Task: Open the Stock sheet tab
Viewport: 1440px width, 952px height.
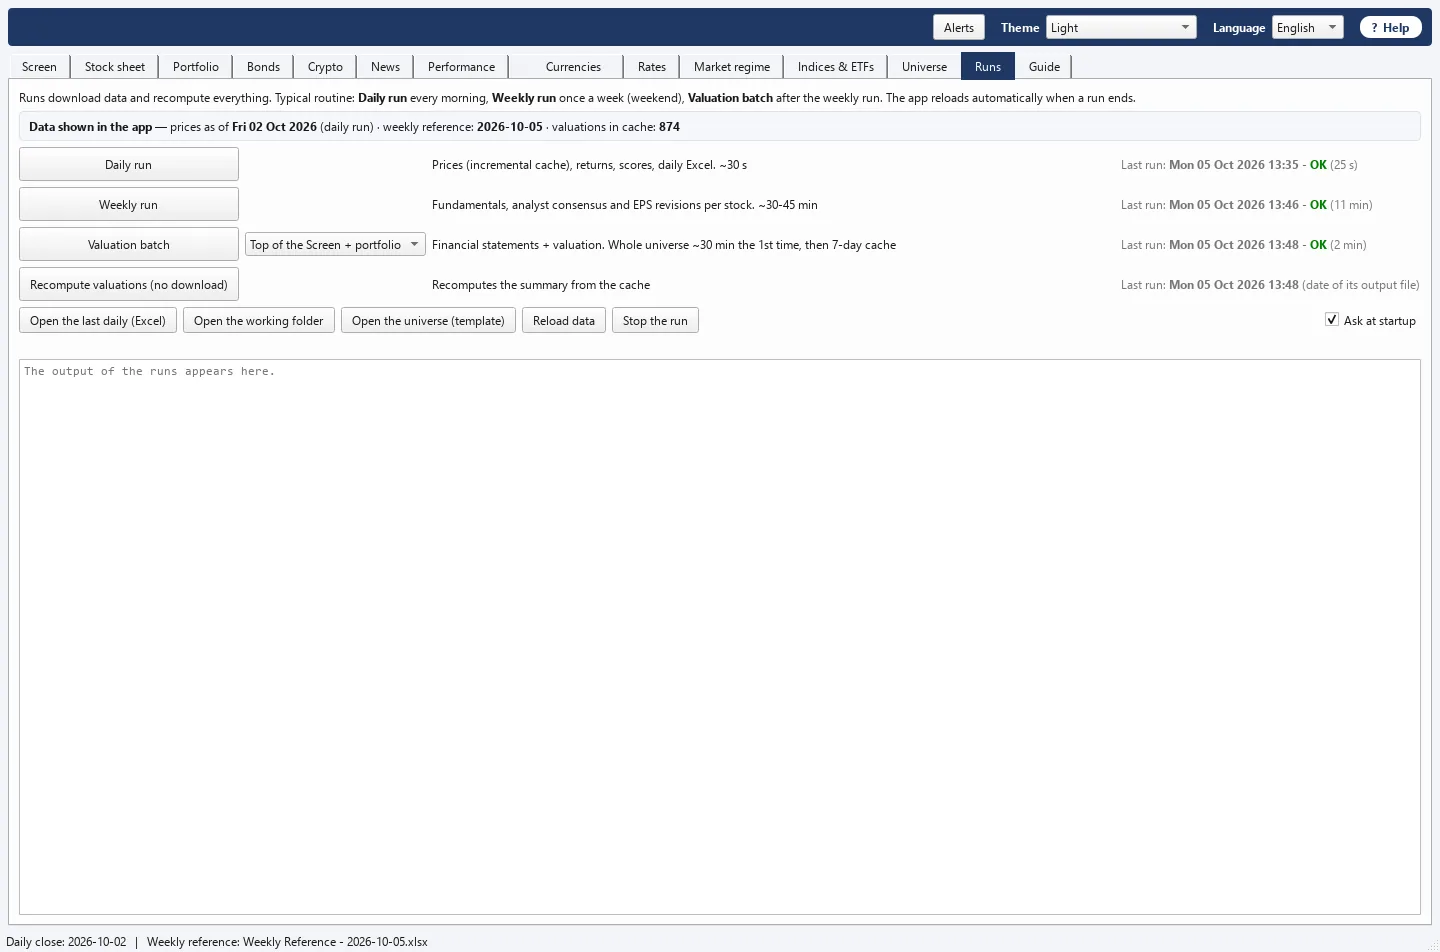Action: pyautogui.click(x=115, y=67)
